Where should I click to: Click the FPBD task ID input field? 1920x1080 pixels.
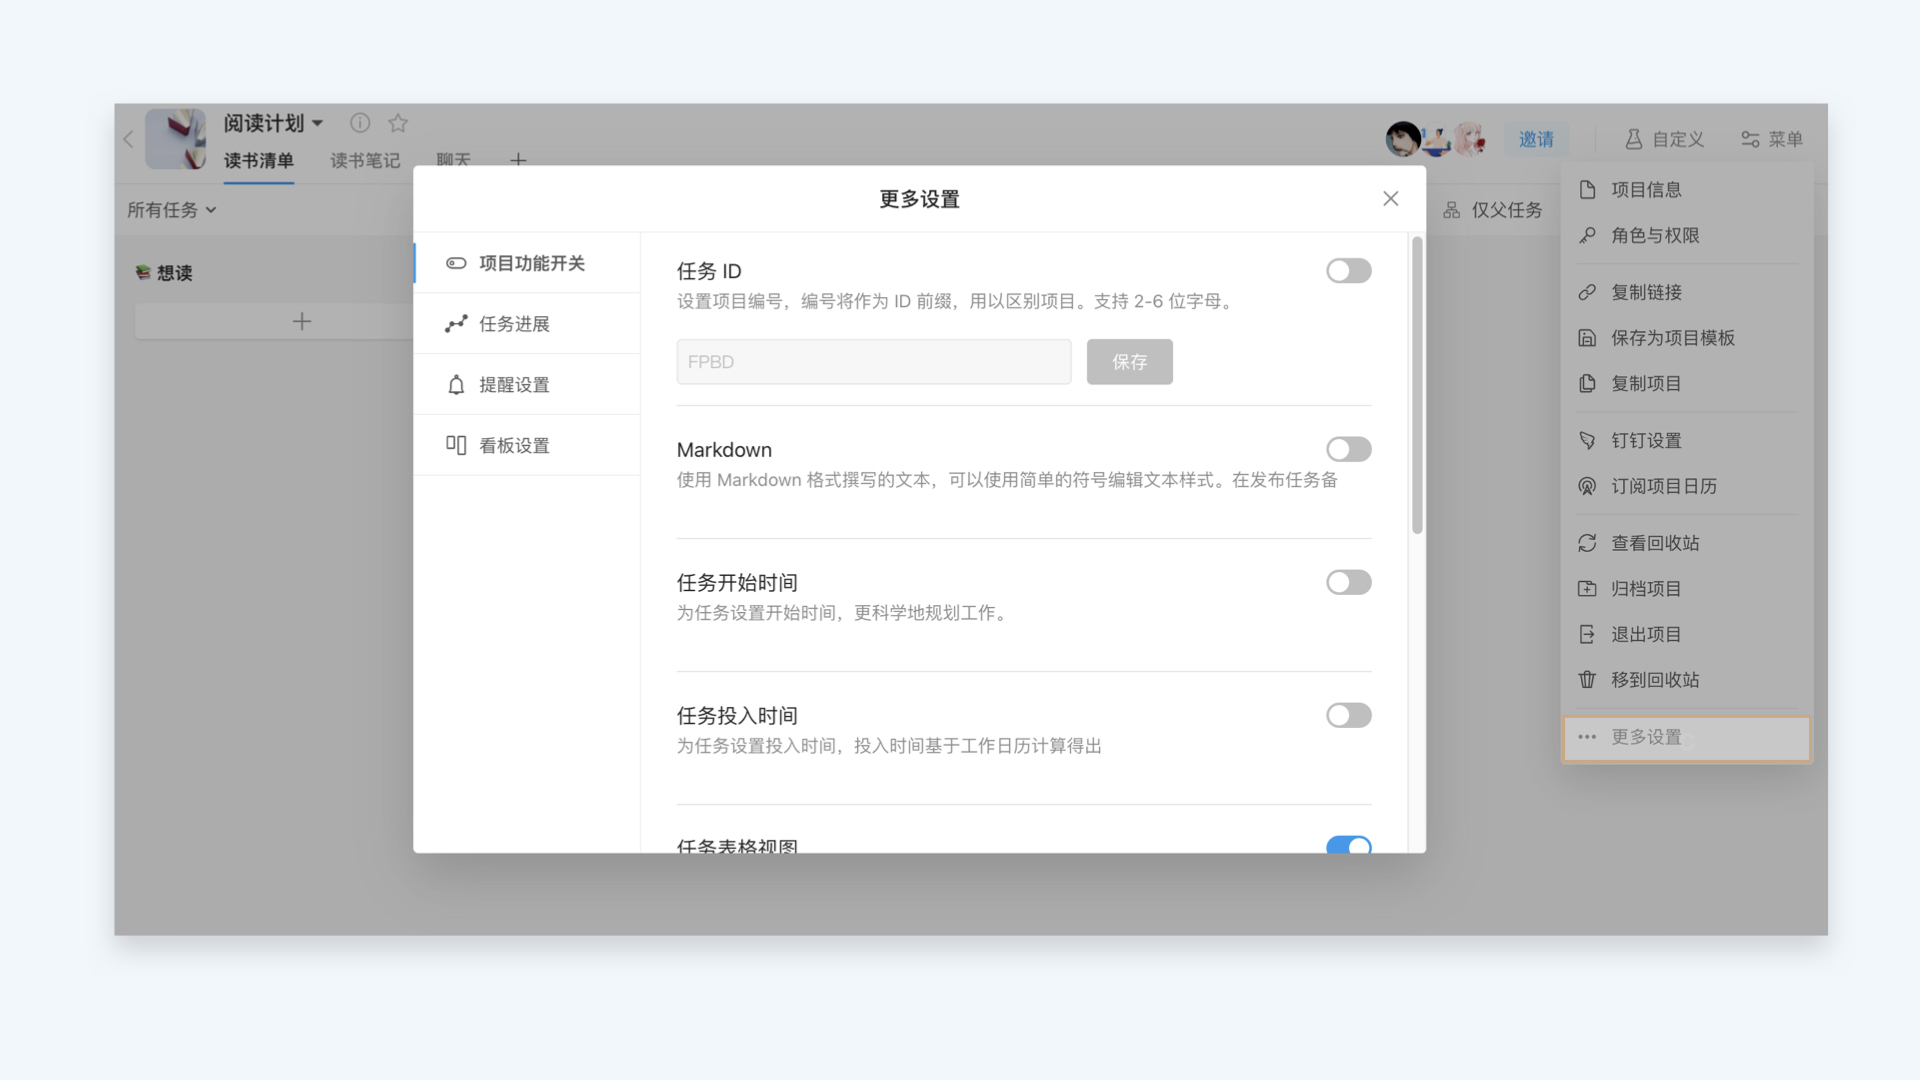(x=873, y=362)
